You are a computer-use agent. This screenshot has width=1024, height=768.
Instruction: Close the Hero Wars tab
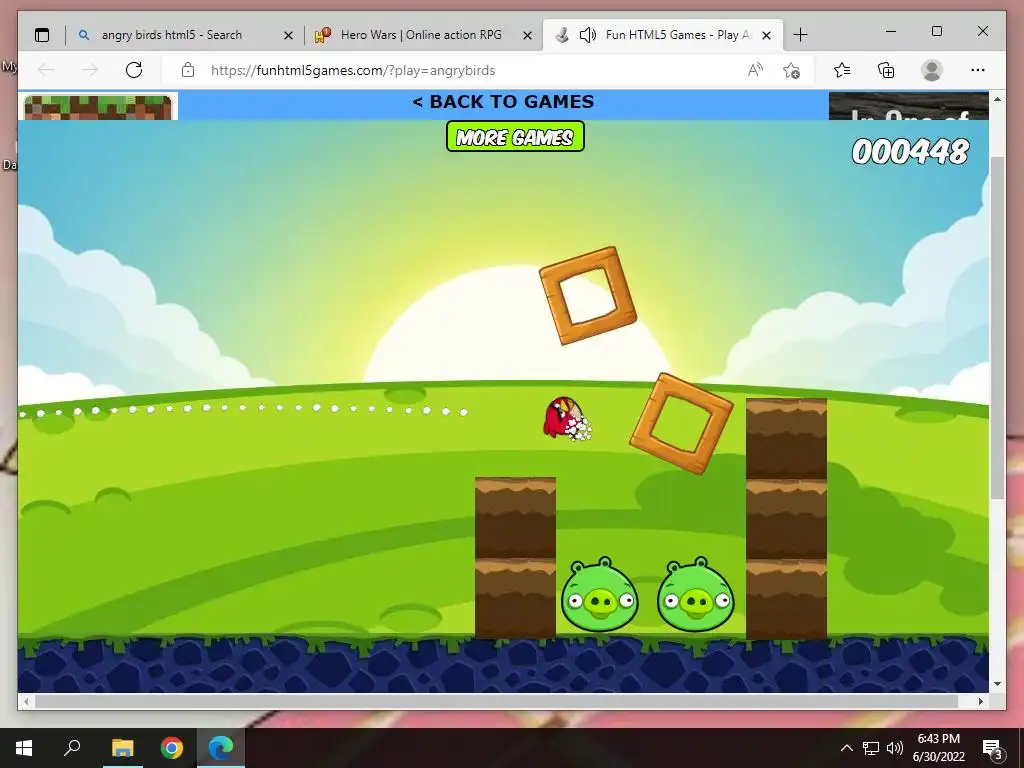tap(528, 35)
